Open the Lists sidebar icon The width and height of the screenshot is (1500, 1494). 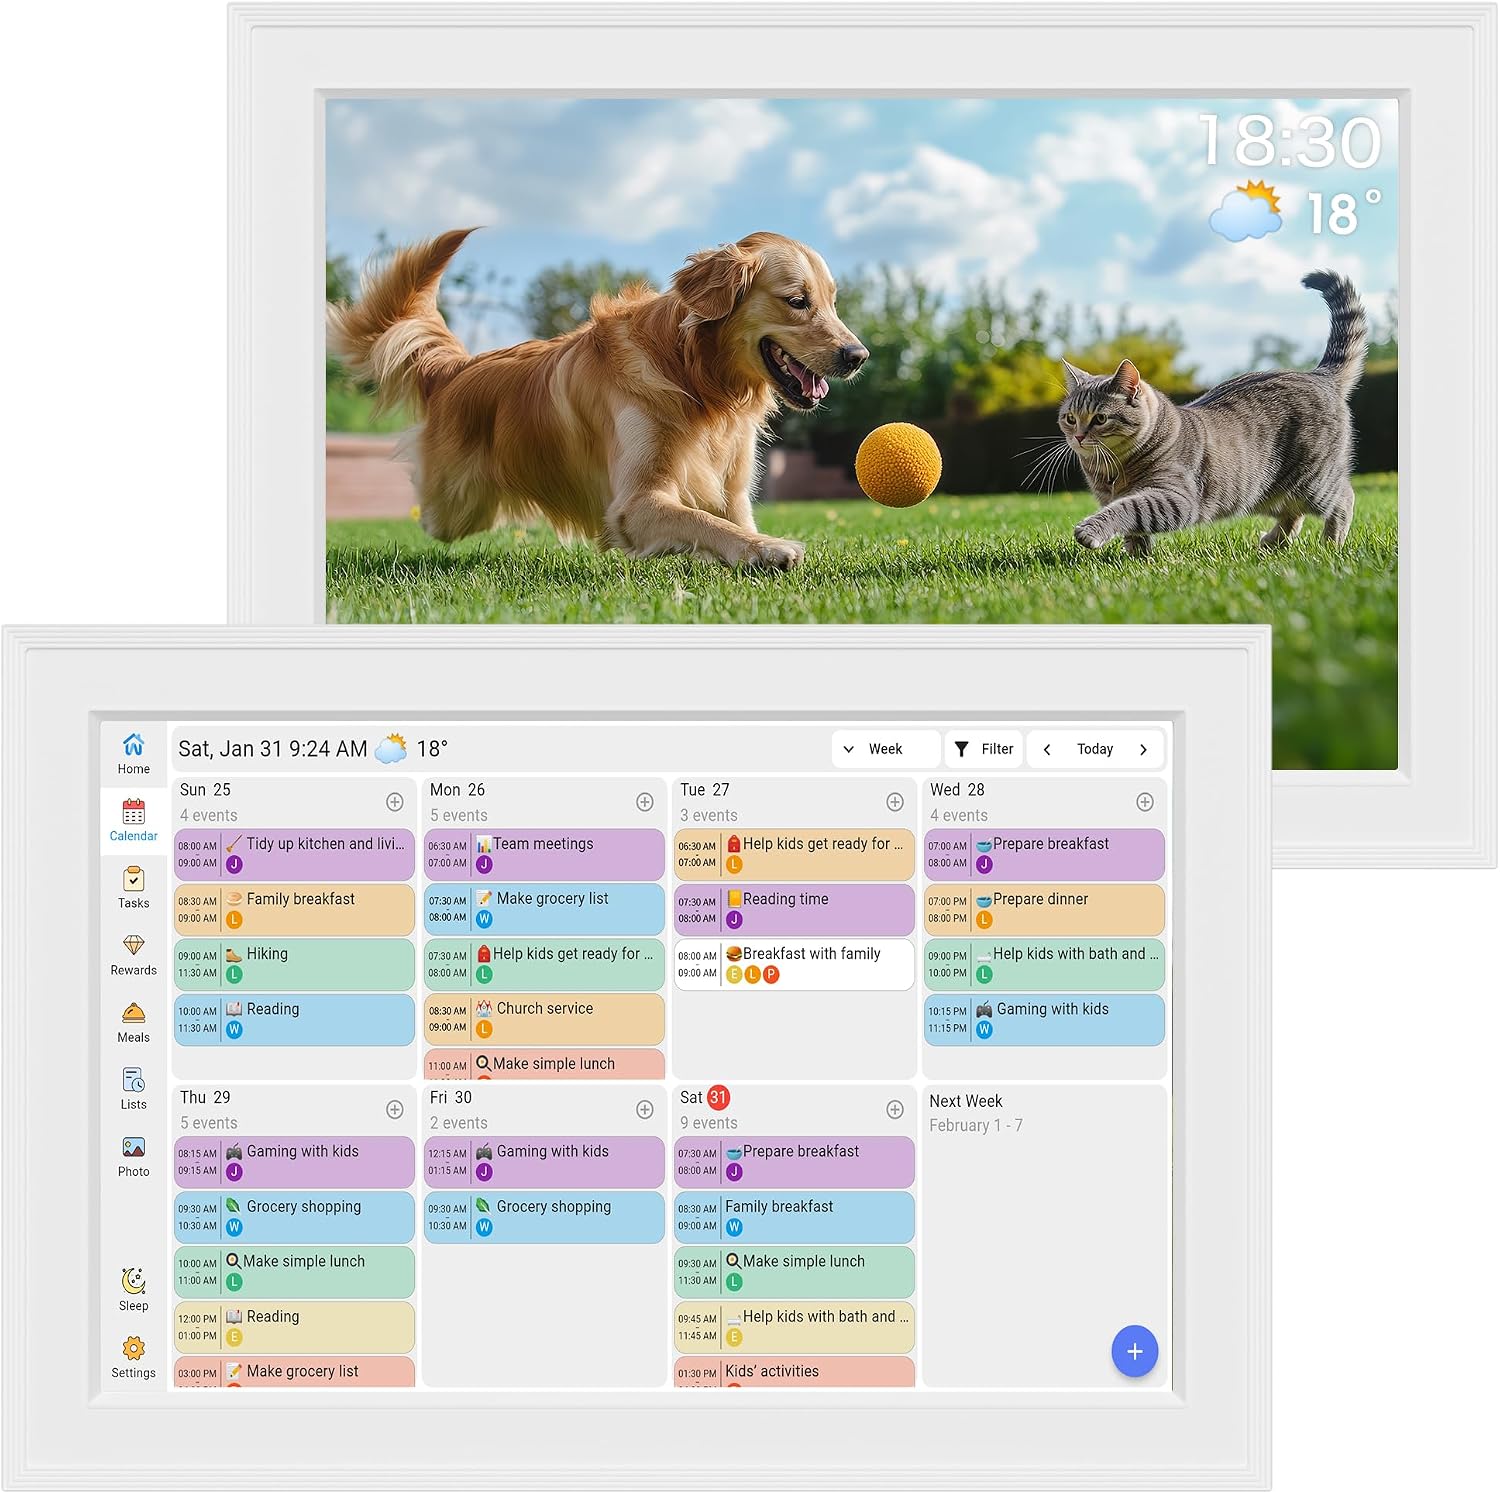click(133, 1088)
